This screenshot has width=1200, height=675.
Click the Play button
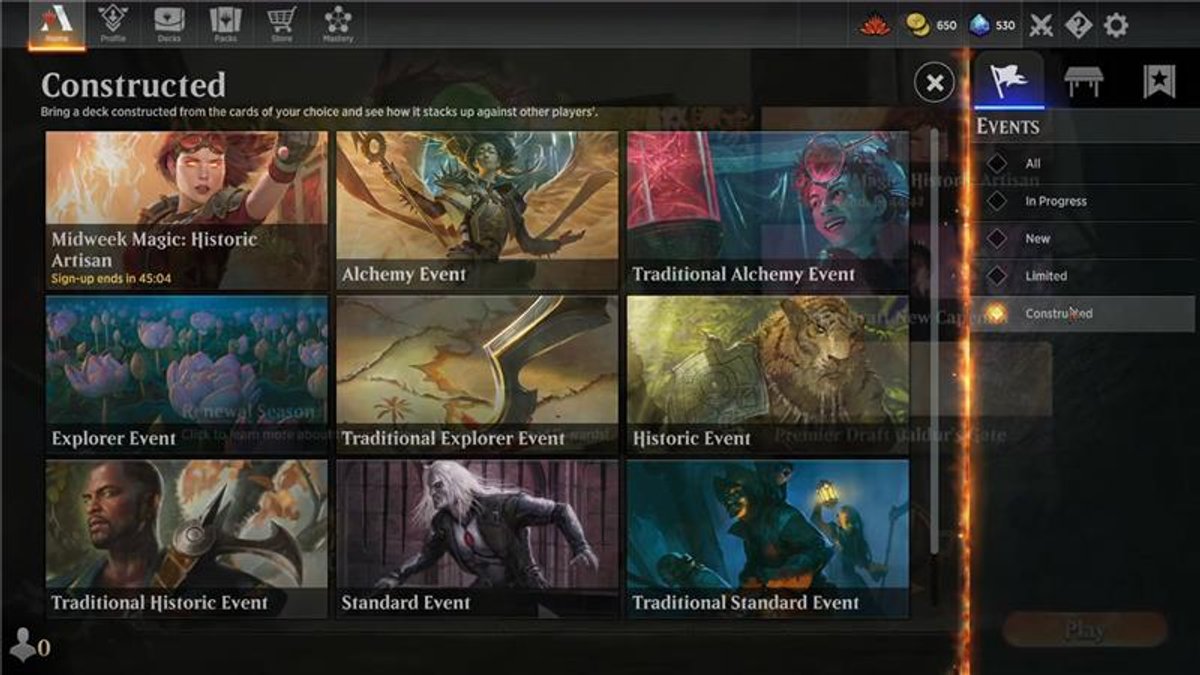(x=1085, y=630)
